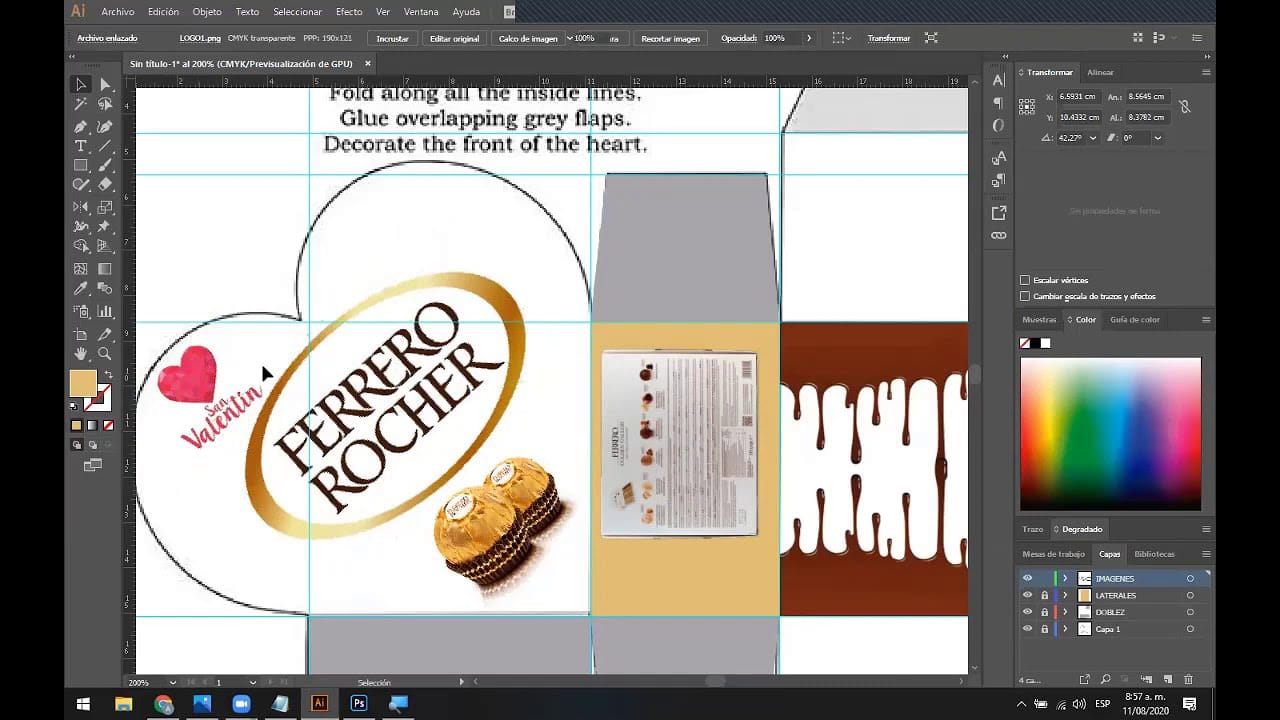
Task: Choose the Paintbrush tool
Action: coord(105,166)
